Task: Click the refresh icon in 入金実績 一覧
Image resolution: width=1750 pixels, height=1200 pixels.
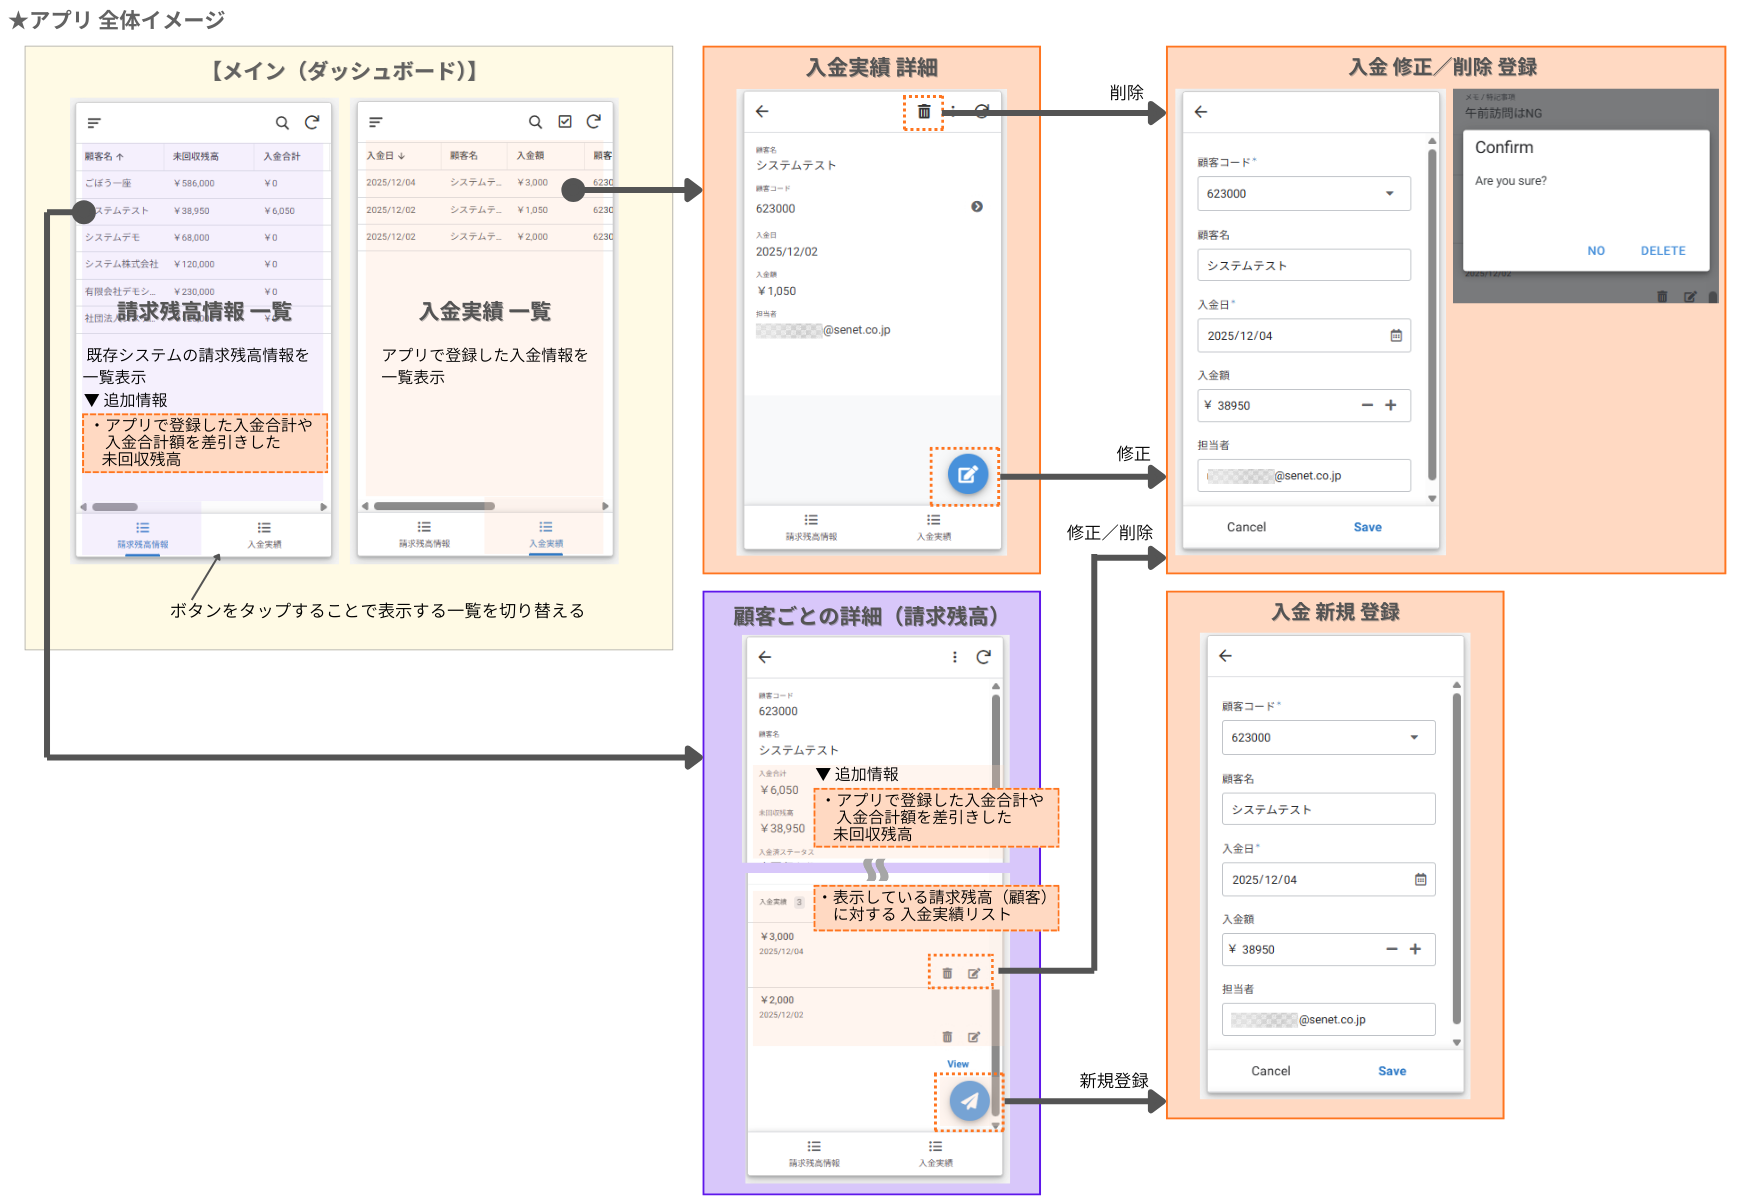Action: [594, 120]
